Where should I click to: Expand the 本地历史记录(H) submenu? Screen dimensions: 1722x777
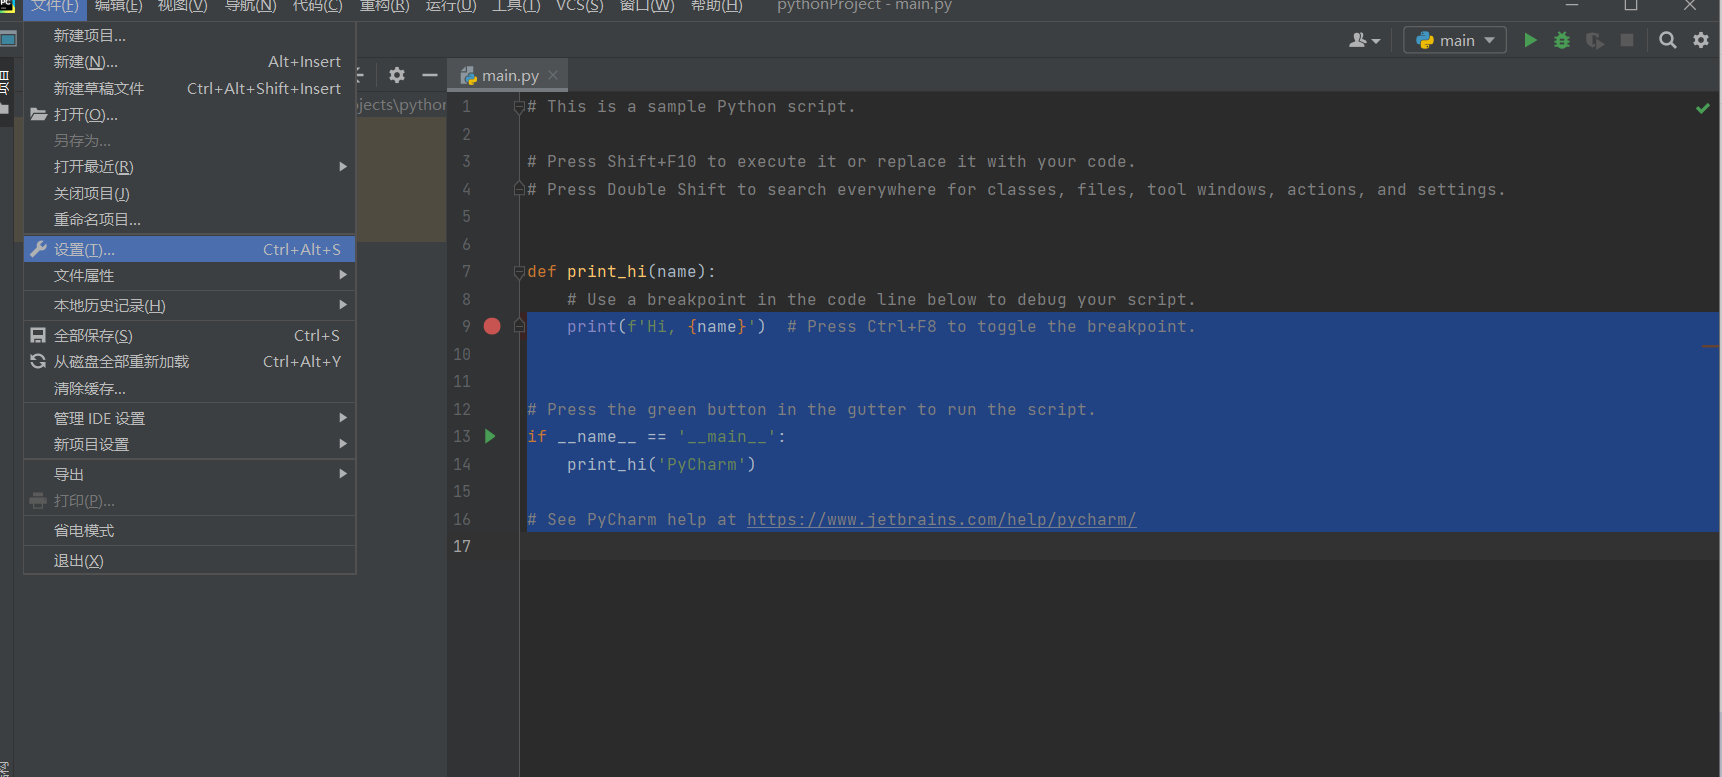(190, 305)
